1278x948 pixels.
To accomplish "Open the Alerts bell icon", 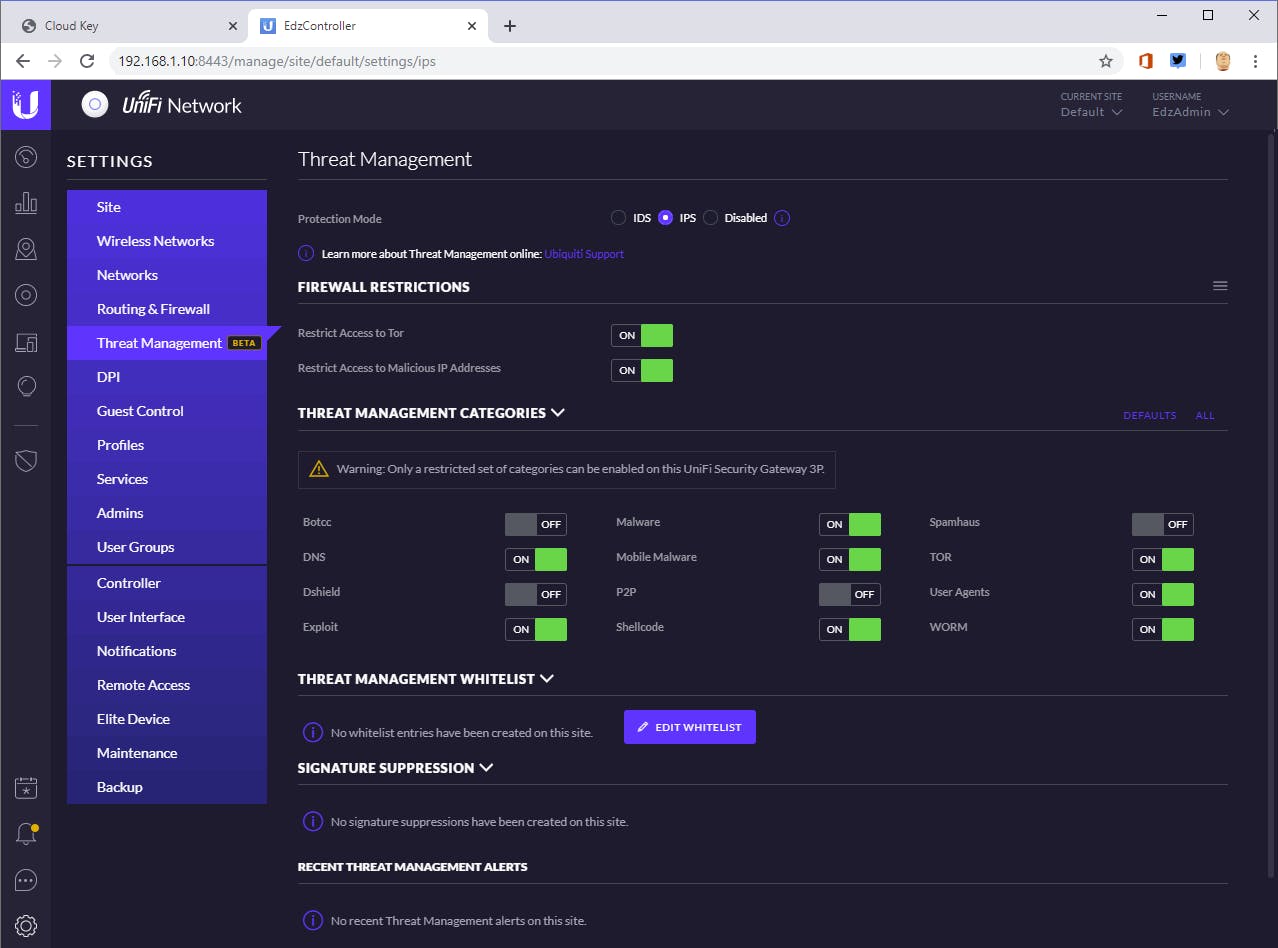I will 26,834.
